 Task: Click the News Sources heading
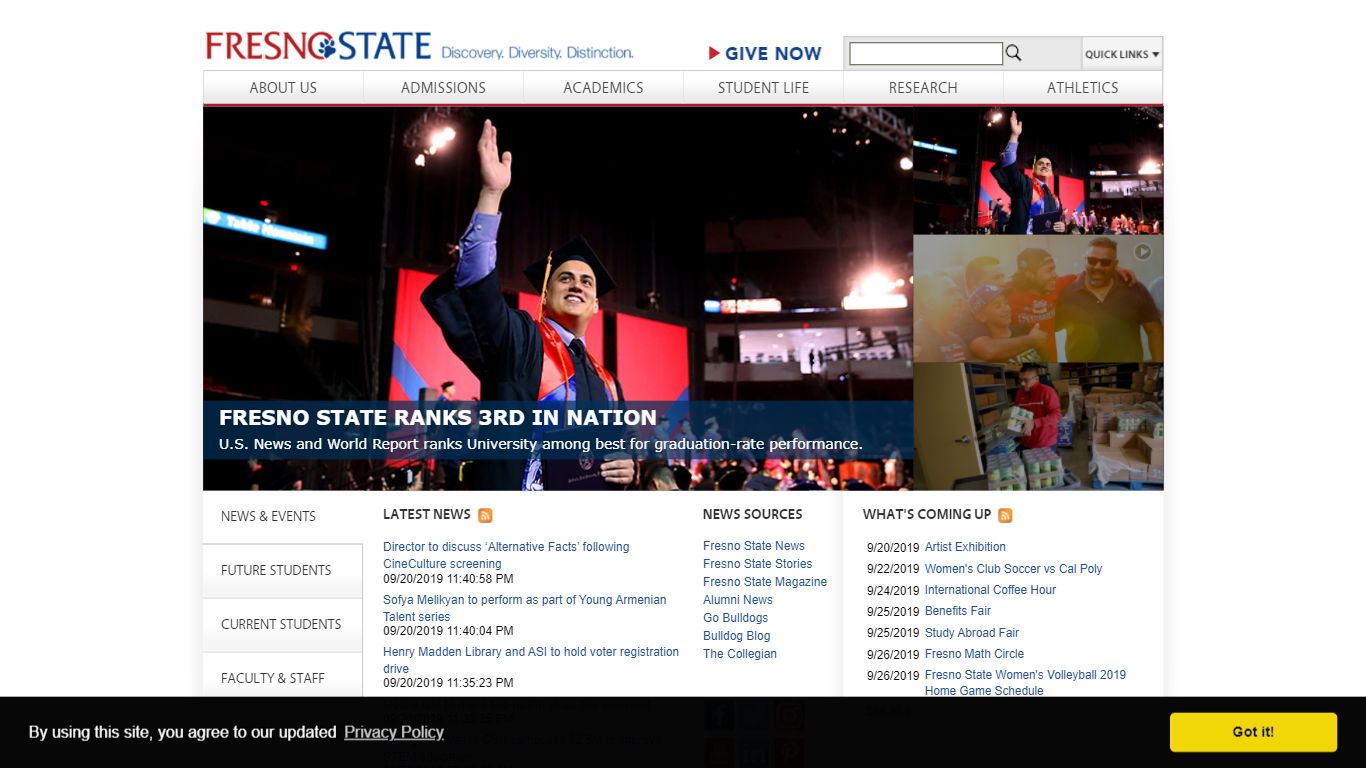(752, 514)
